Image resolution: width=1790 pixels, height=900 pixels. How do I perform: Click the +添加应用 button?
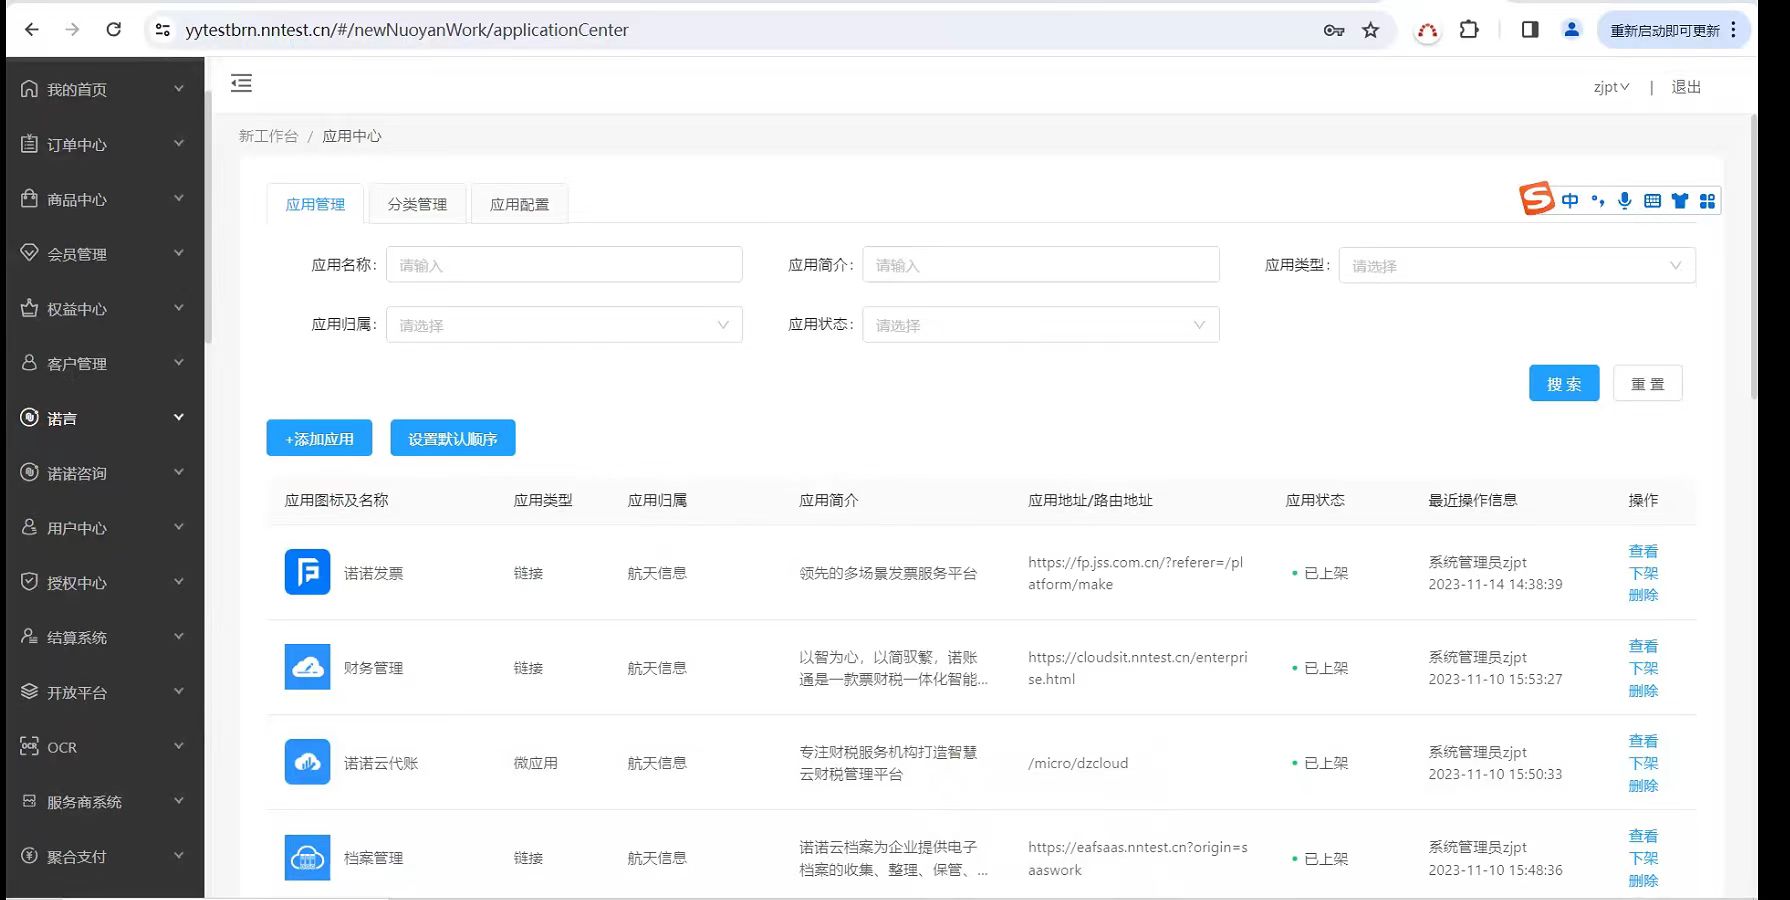319,438
